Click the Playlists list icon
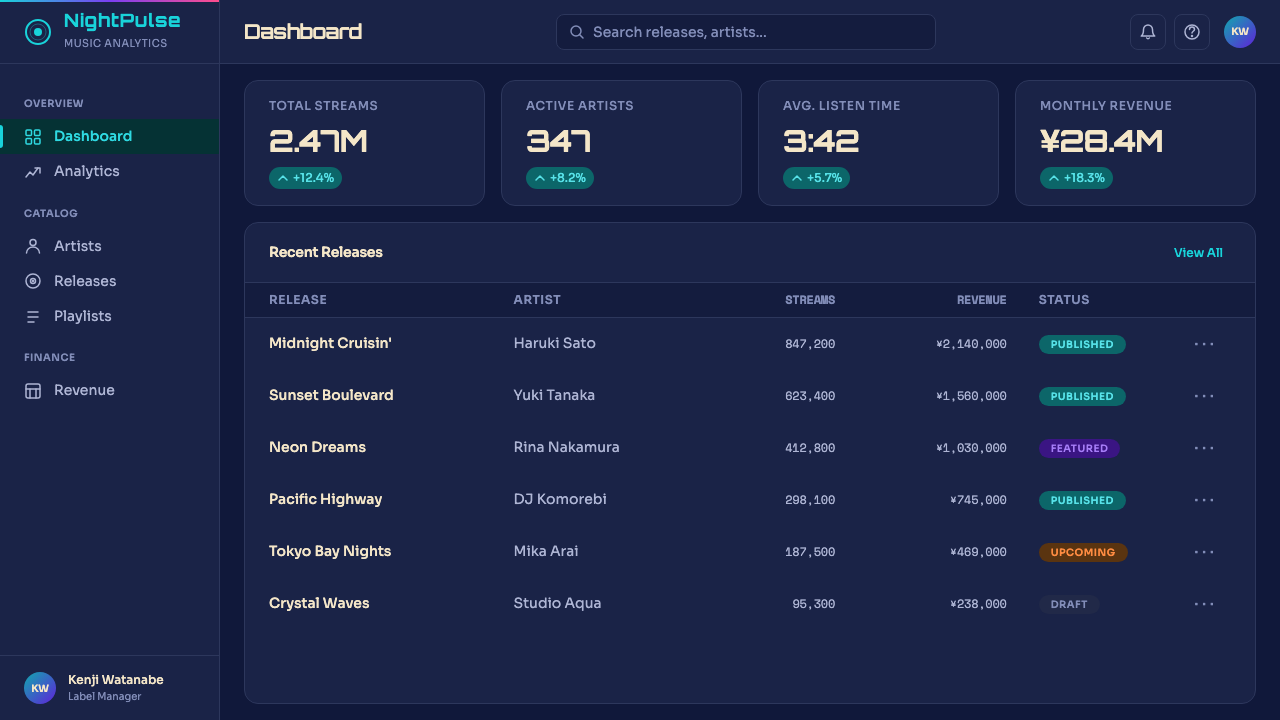 point(33,316)
